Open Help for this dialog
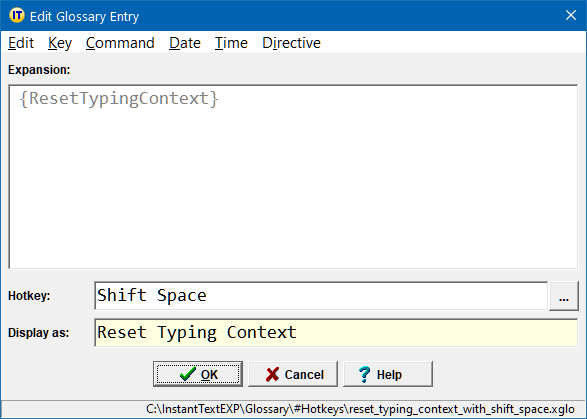The width and height of the screenshot is (587, 419). pyautogui.click(x=388, y=374)
